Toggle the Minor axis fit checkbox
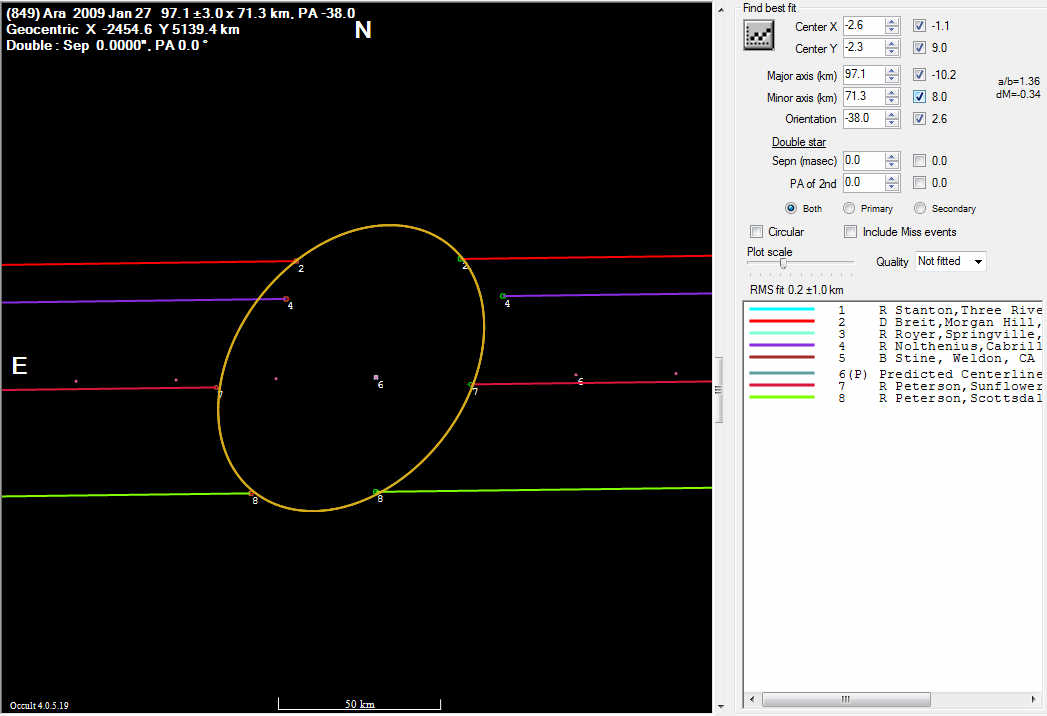 [x=920, y=97]
